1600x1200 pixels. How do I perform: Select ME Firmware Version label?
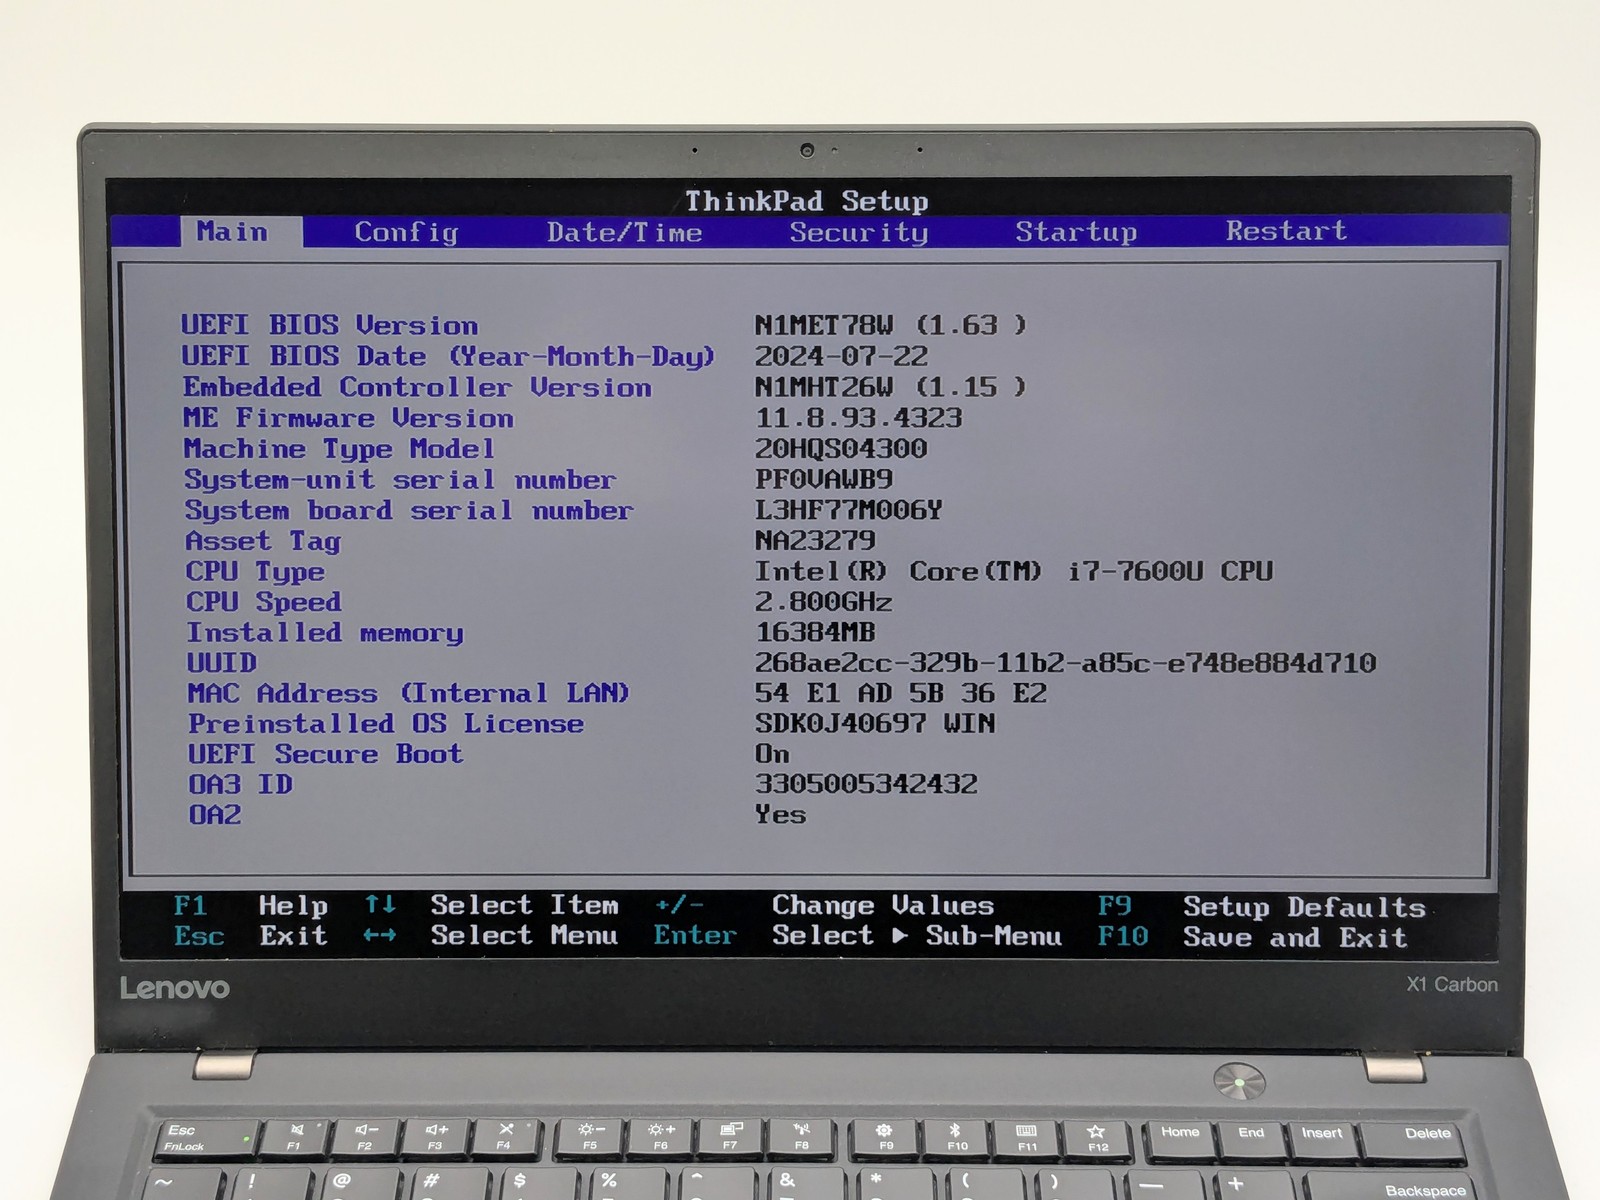(348, 418)
